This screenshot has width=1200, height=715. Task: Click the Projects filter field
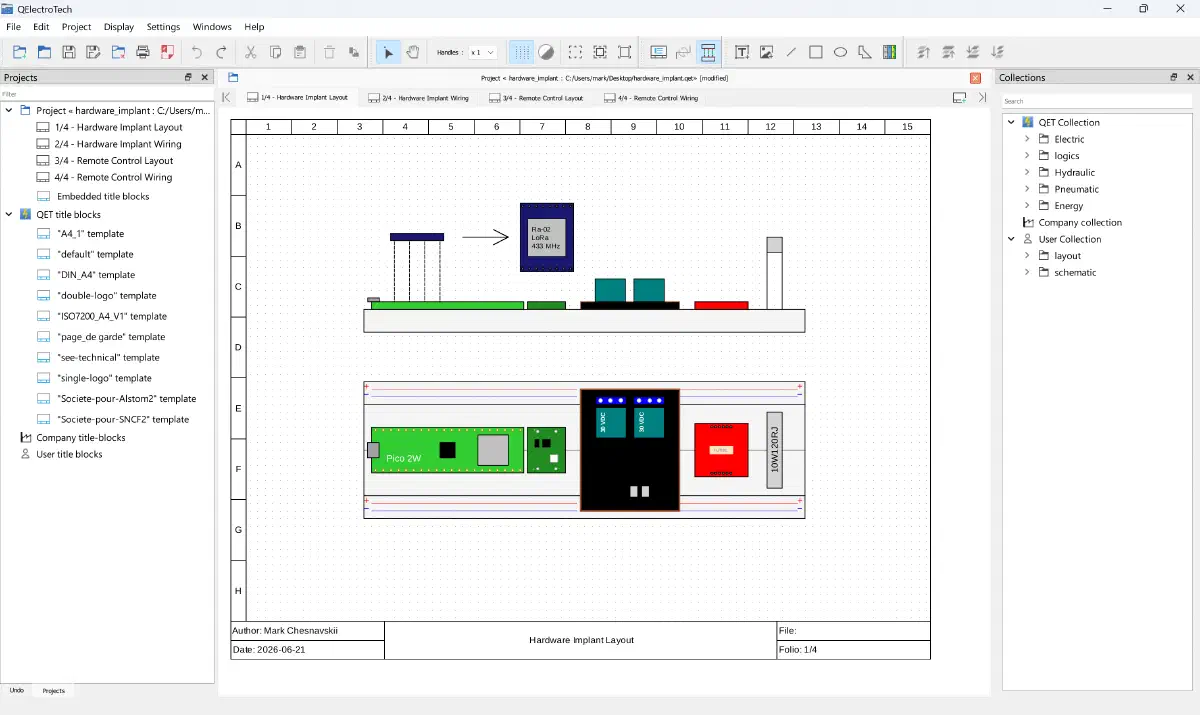tap(107, 94)
